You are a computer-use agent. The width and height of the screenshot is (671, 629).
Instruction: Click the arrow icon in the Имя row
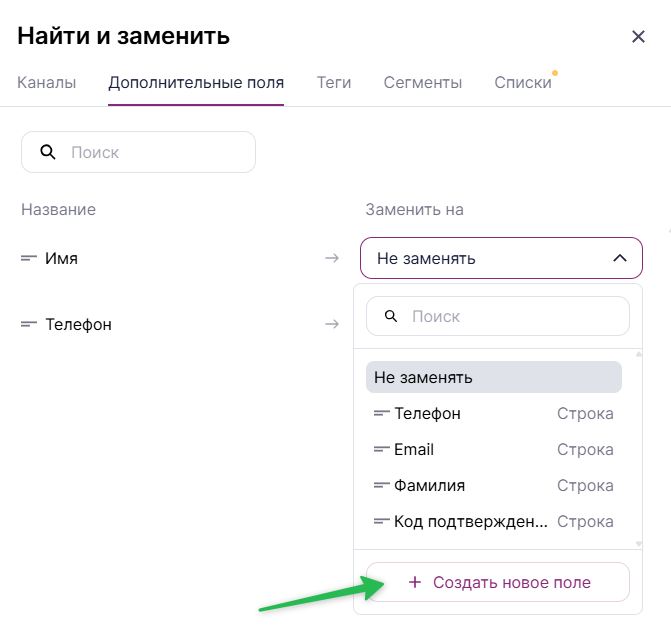[x=332, y=258]
